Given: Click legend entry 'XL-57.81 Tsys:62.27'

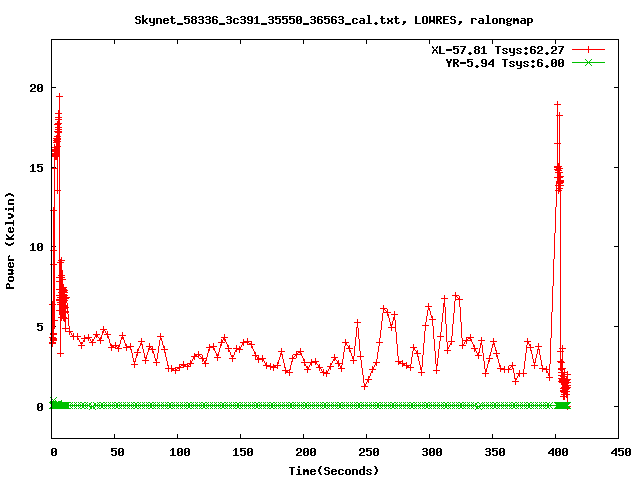Looking at the screenshot, I should click(498, 50).
